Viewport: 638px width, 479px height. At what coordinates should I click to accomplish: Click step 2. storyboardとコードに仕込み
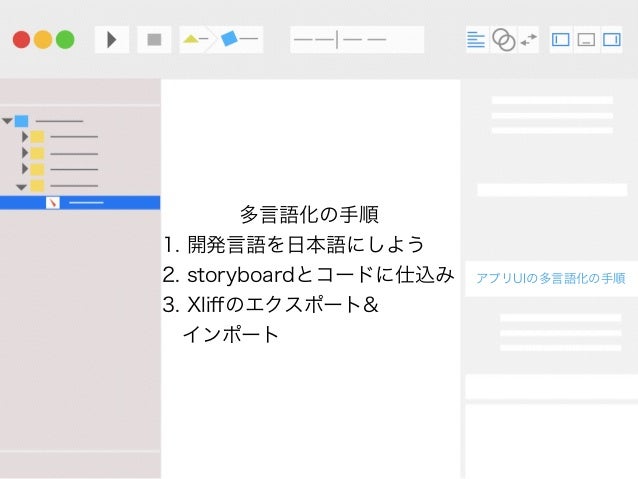pos(308,275)
